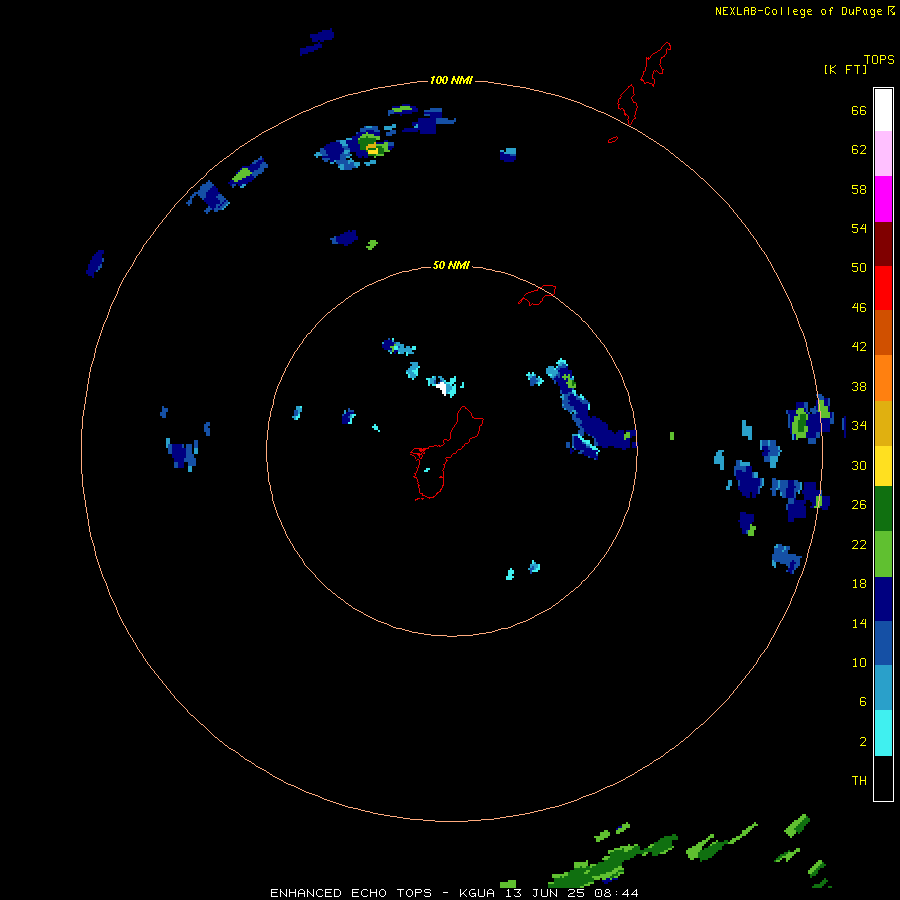Click the white echo patch north of Guam
Viewport: 900px width, 900px height.
pos(442,387)
